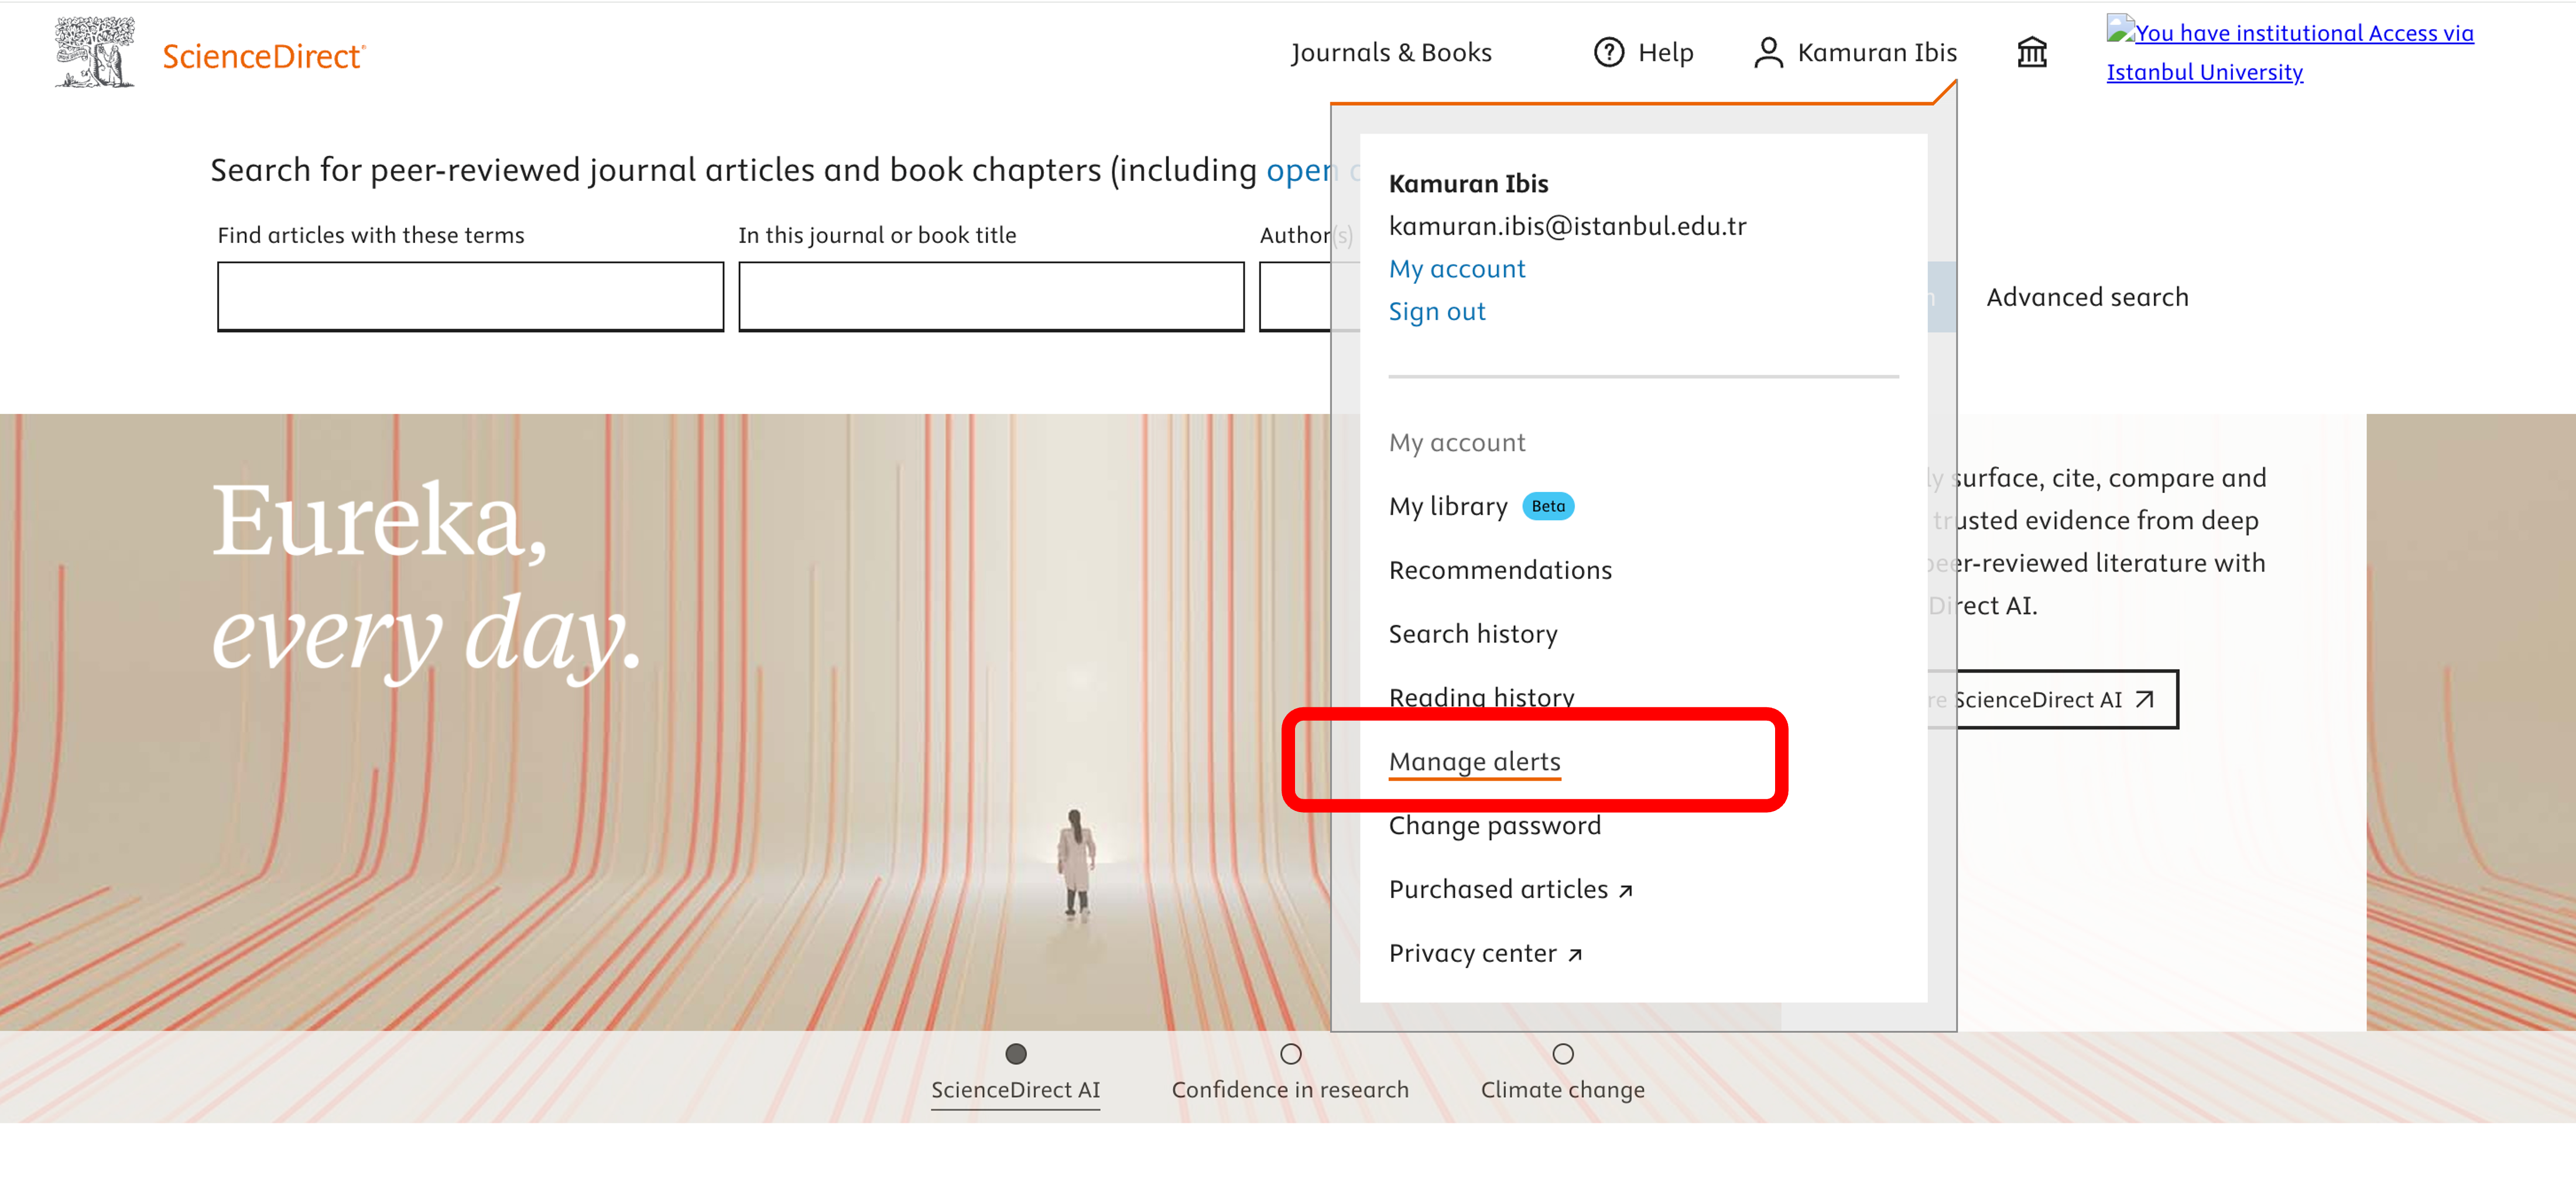Select grey My account menu entry
The height and width of the screenshot is (1178, 2576).
1456,442
